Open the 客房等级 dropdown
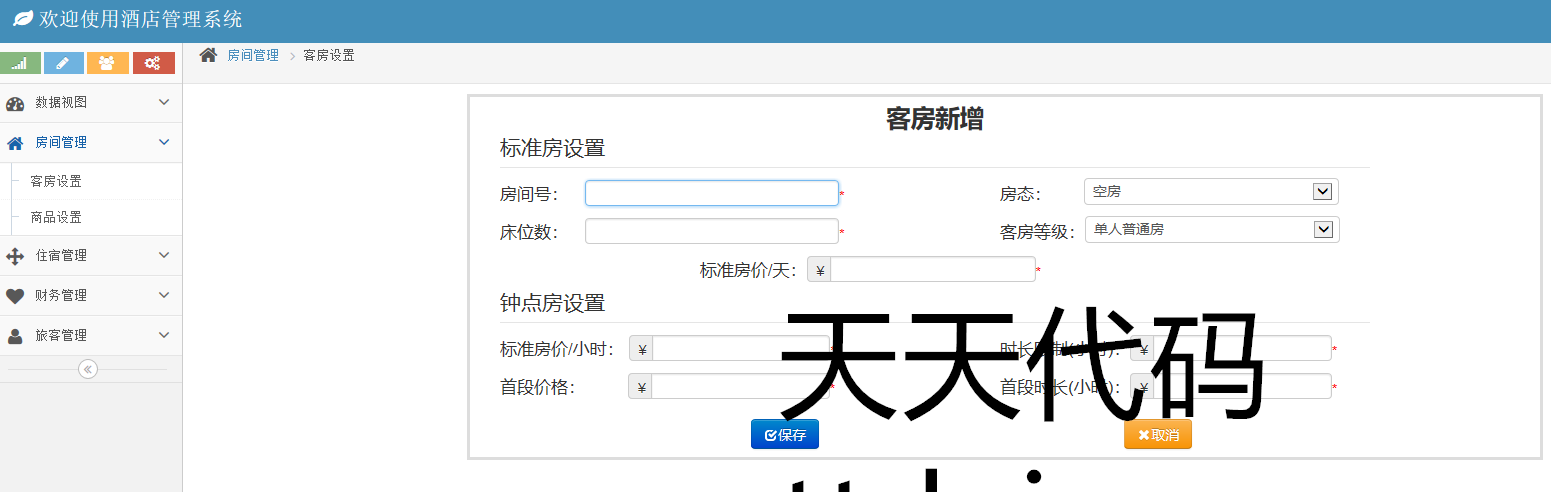The image size is (1551, 492). 1211,230
